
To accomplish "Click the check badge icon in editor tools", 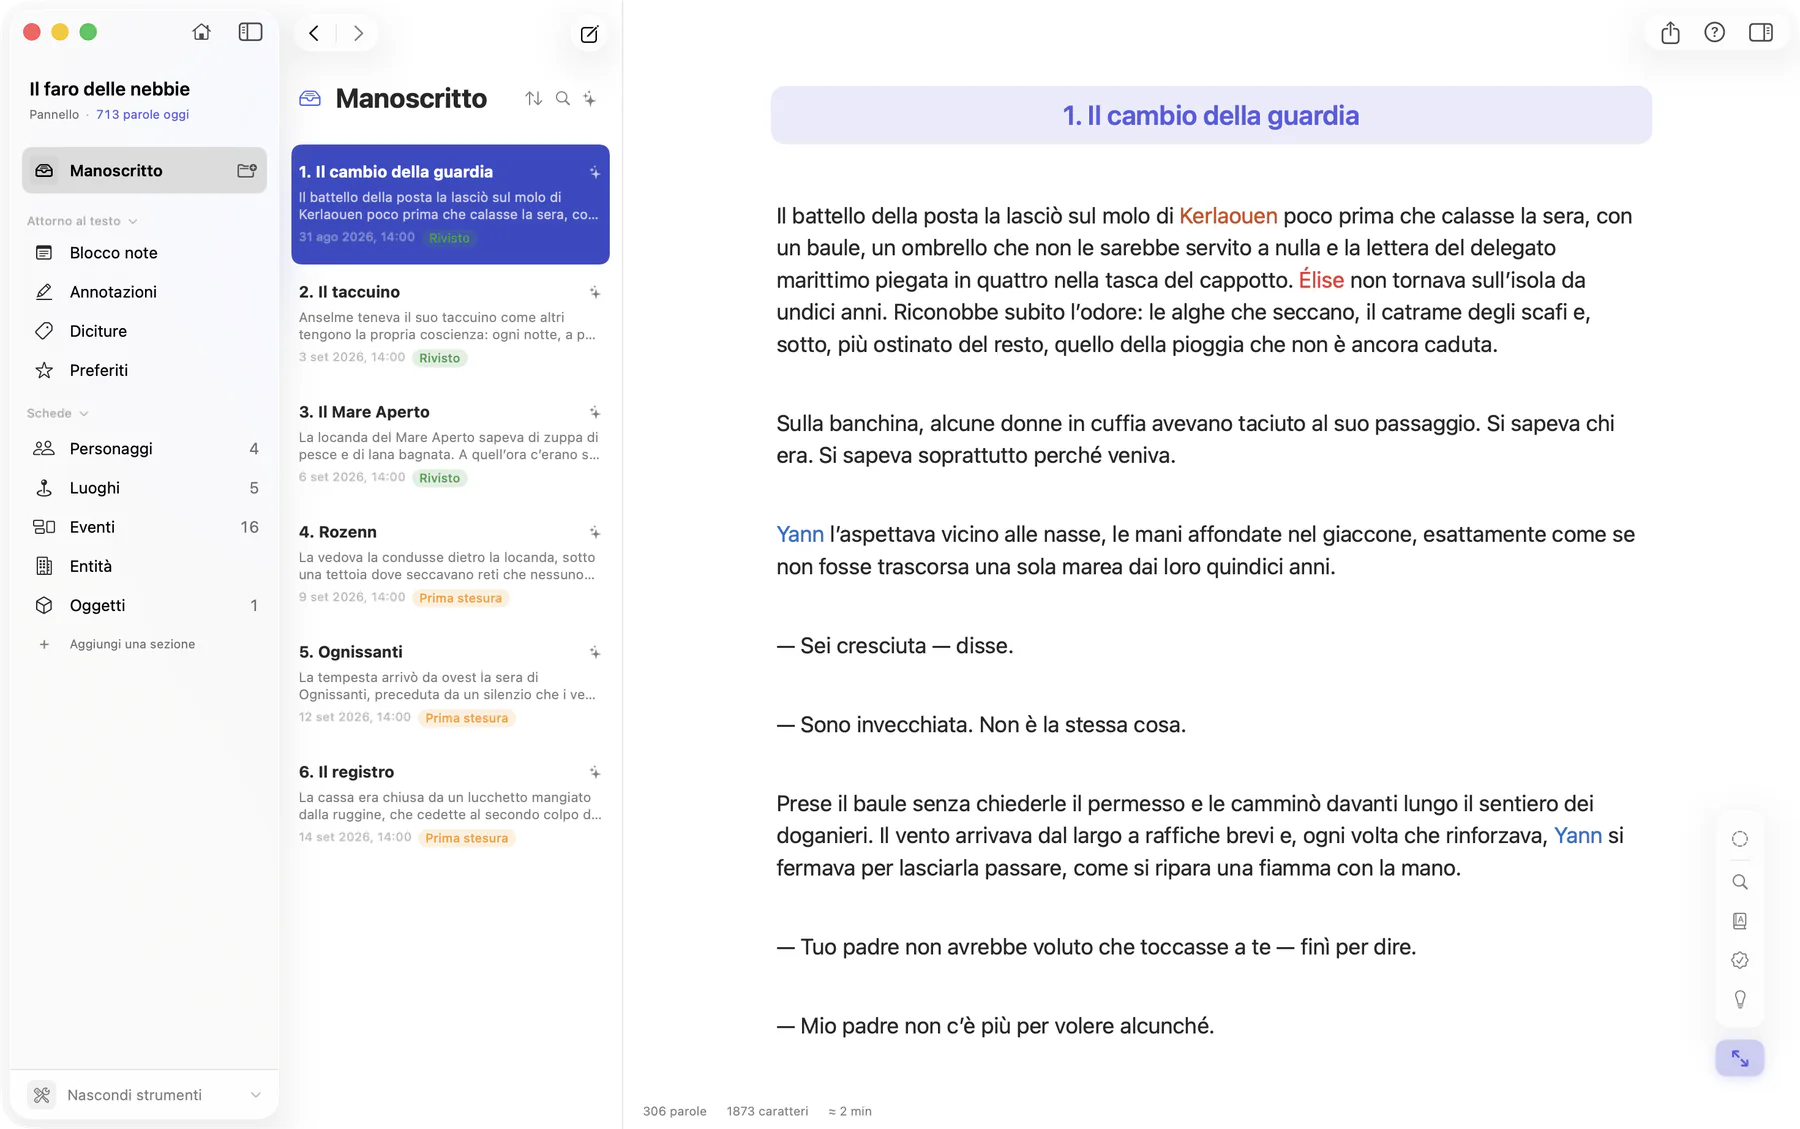I will pyautogui.click(x=1740, y=960).
